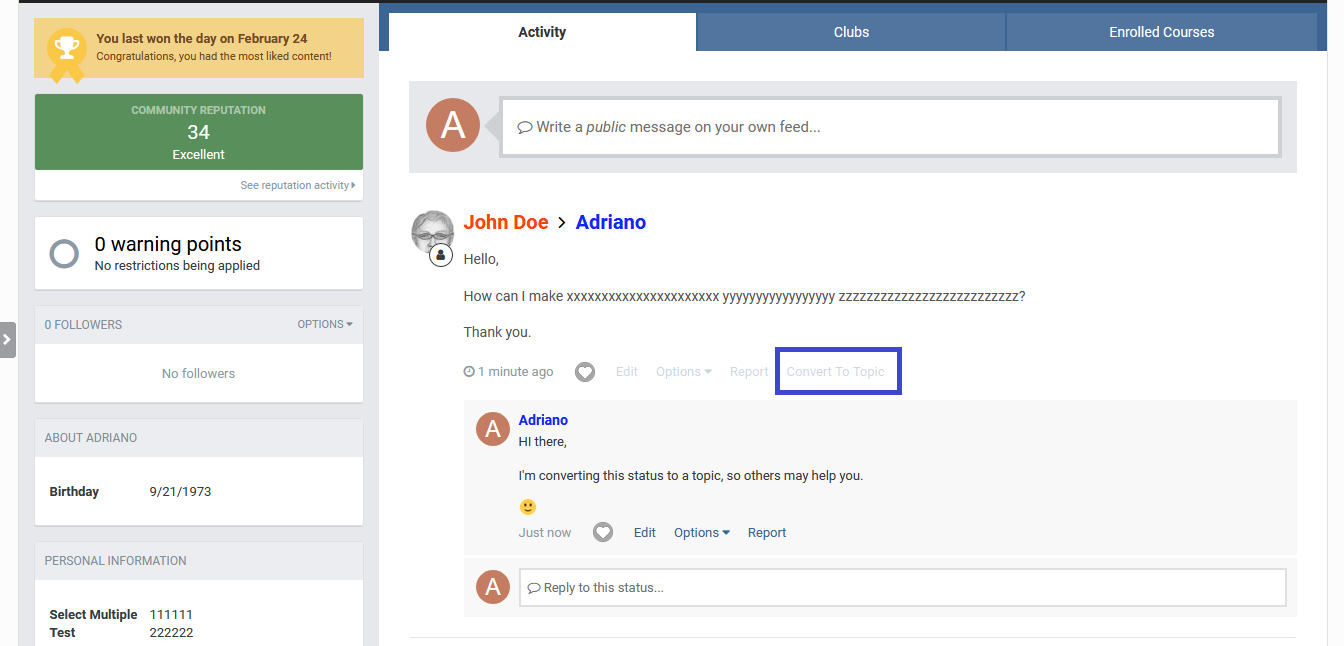Click in the public message field
The height and width of the screenshot is (646, 1344).
[x=890, y=127]
